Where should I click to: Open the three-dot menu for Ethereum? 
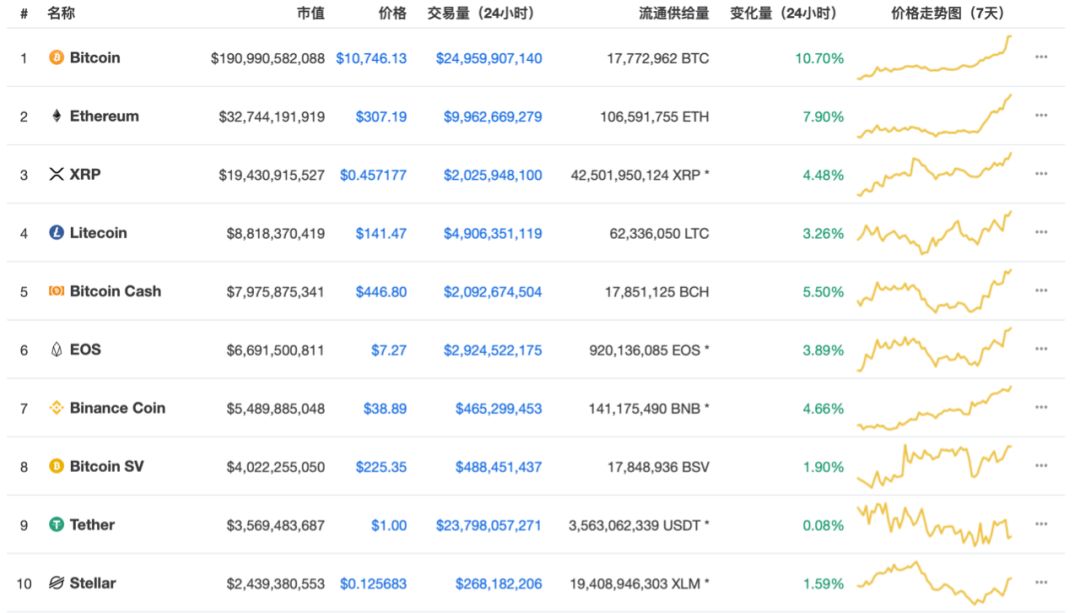click(1041, 116)
